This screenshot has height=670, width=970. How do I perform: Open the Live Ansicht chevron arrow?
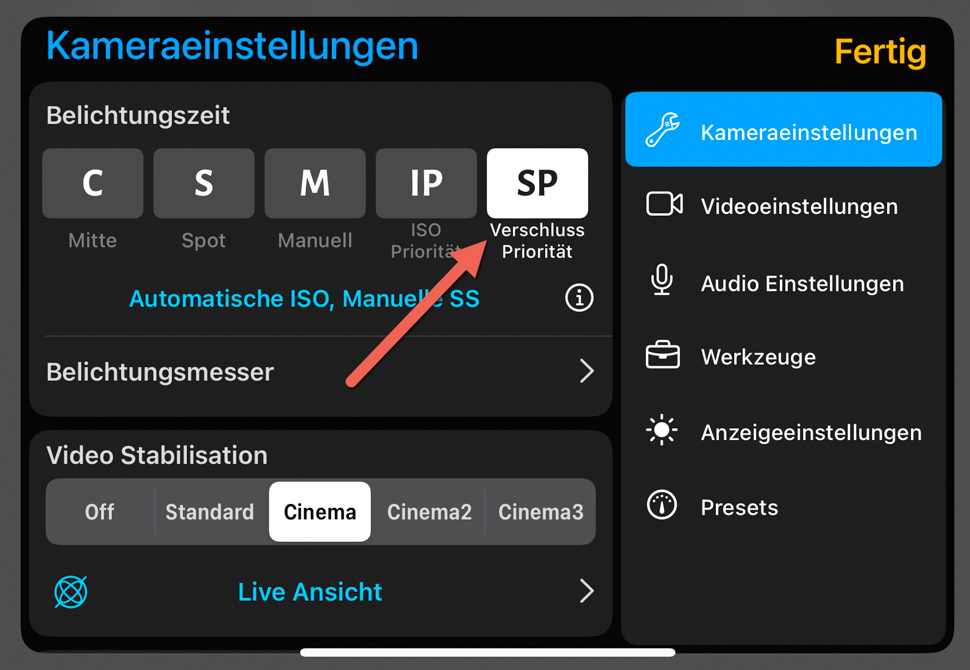tap(586, 591)
